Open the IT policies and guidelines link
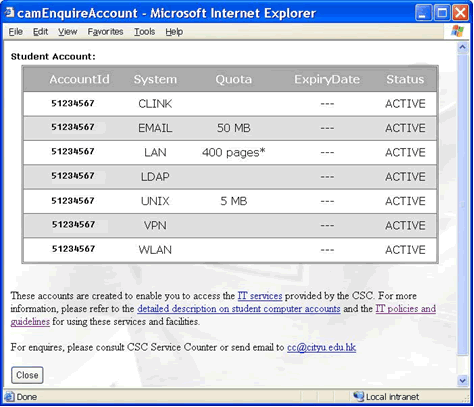The image size is (474, 407). coord(405,309)
